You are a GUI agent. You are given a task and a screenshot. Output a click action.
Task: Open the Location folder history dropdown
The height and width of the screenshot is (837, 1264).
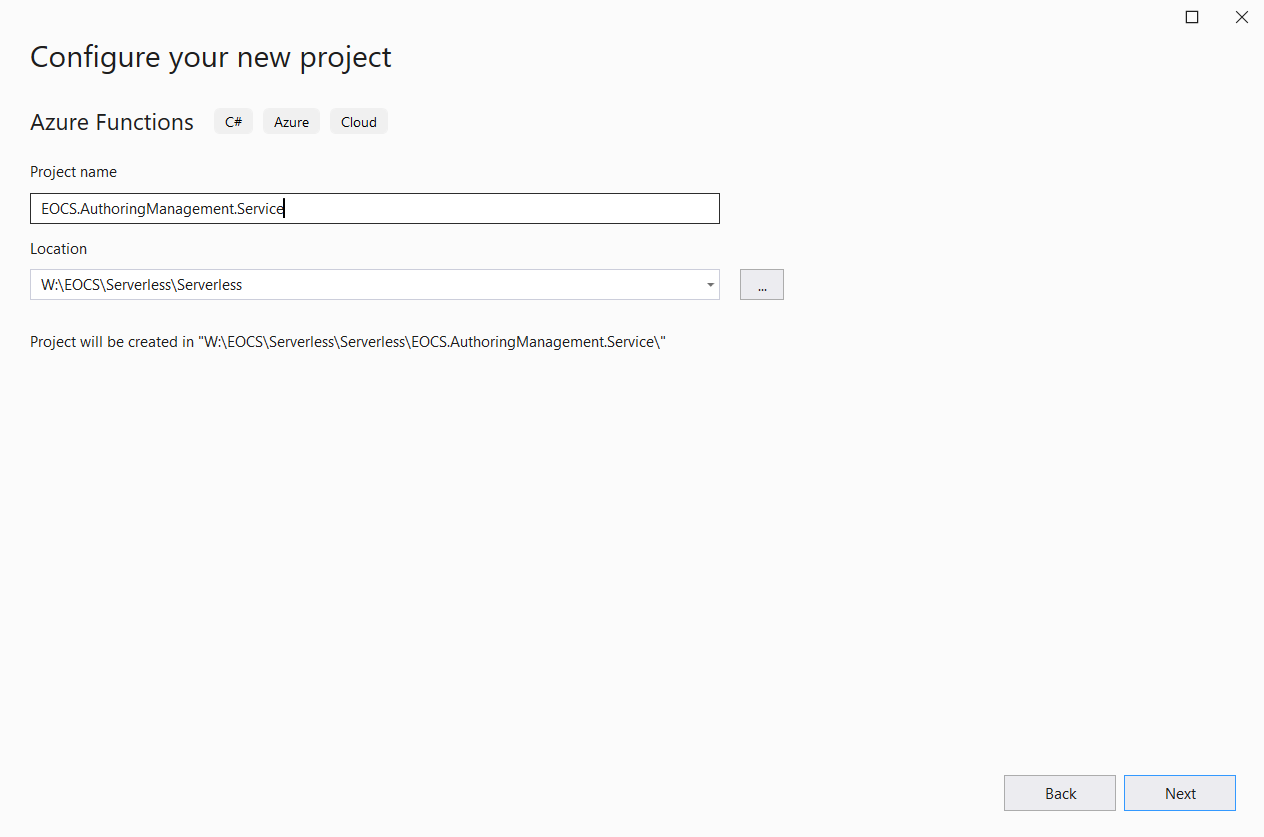pos(710,284)
